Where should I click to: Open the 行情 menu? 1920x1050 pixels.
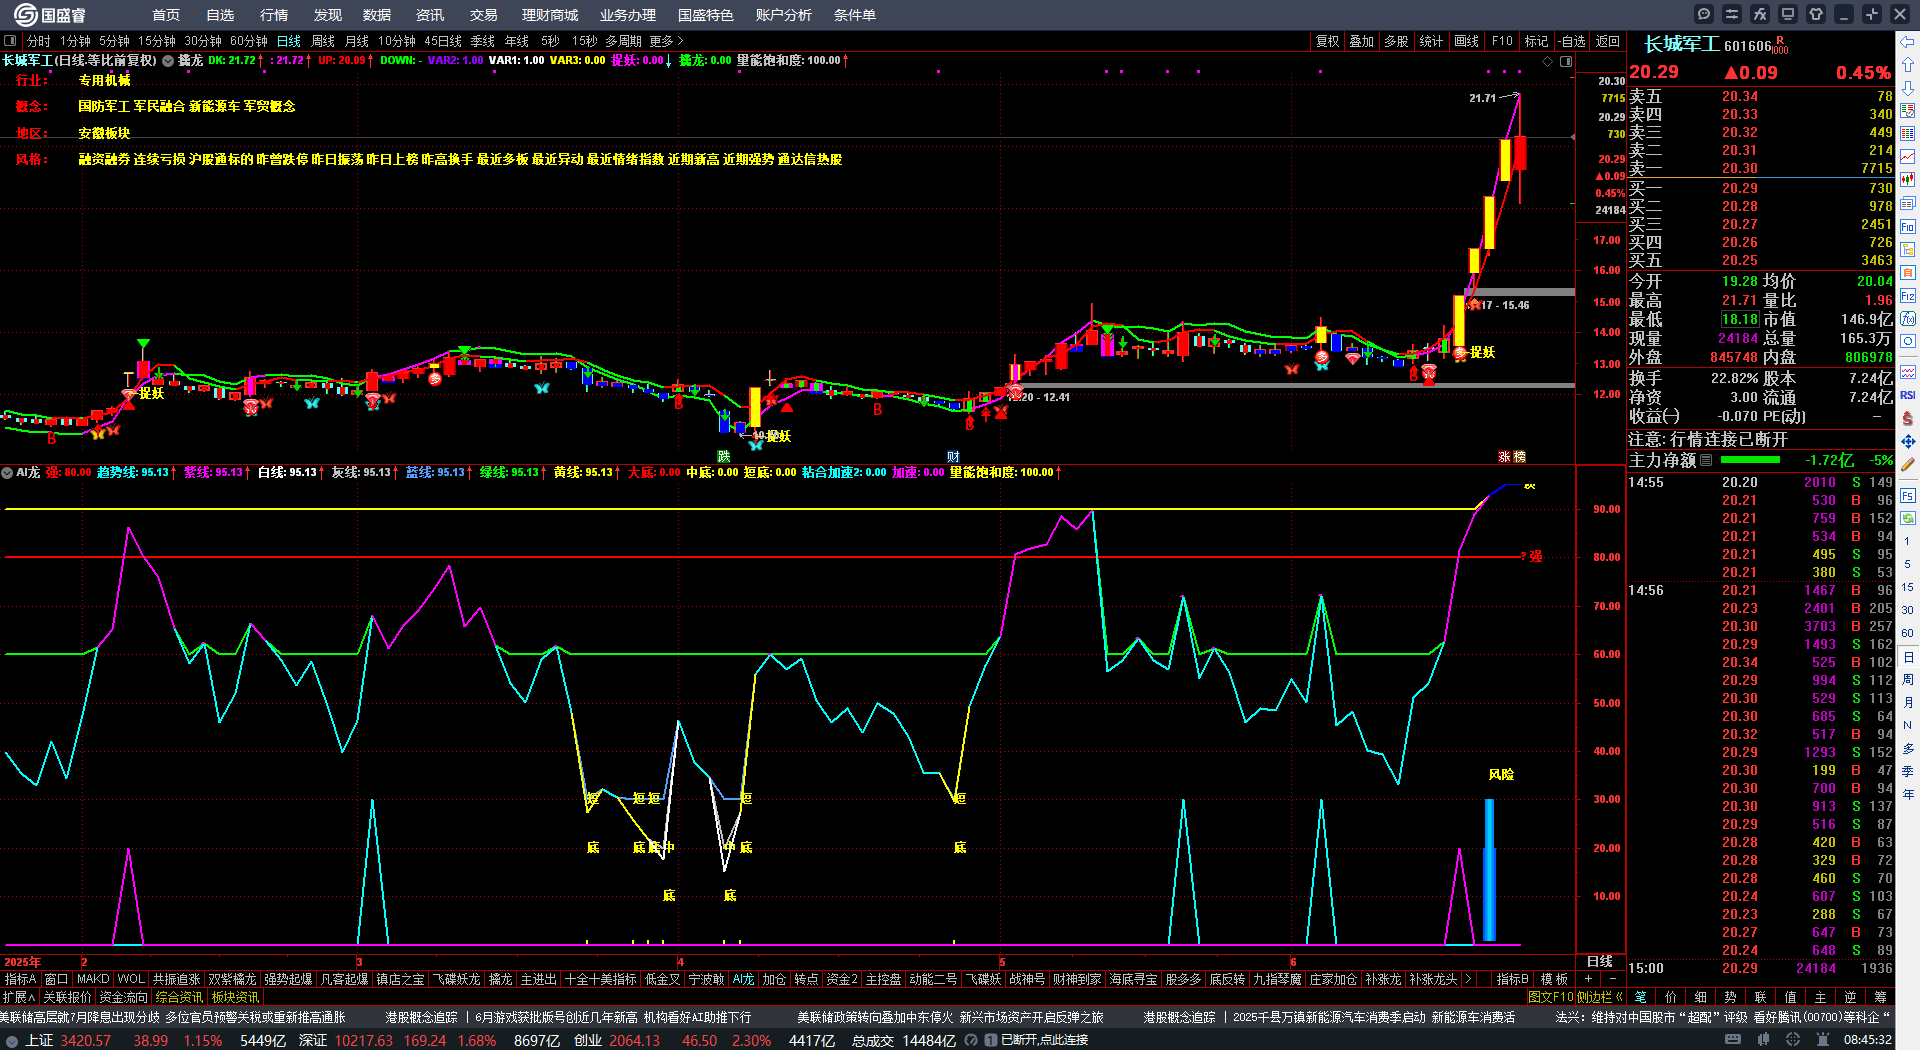point(274,15)
